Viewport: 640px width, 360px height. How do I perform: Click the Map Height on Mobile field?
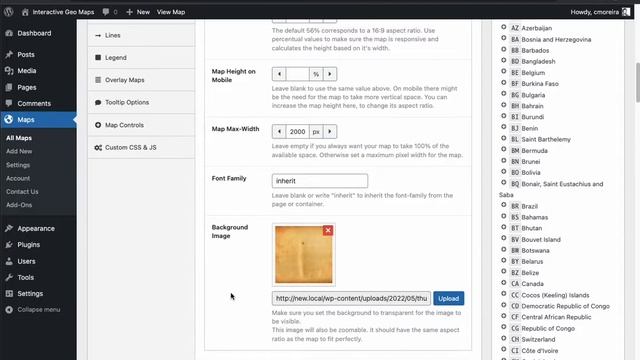[x=298, y=74]
